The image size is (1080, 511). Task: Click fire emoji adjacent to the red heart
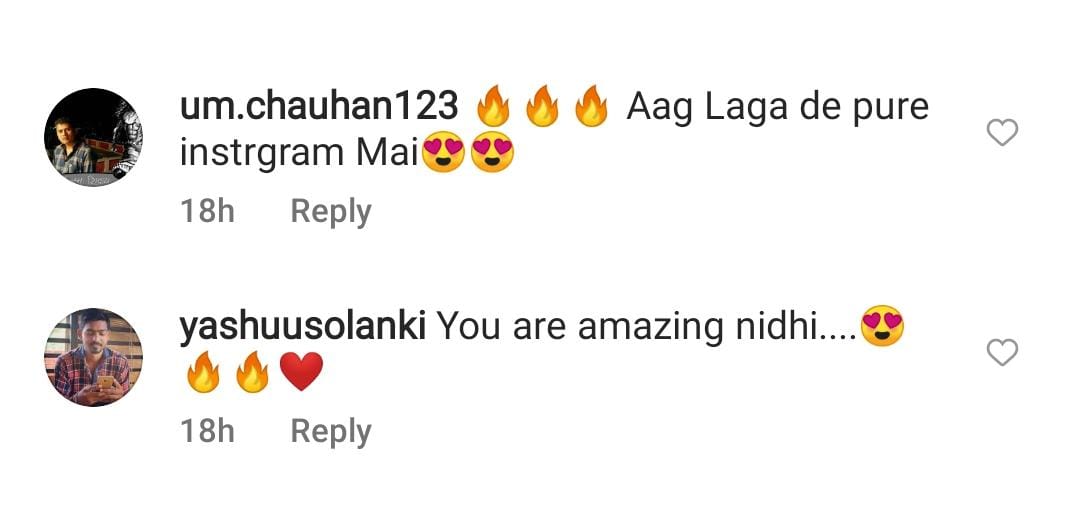(252, 371)
